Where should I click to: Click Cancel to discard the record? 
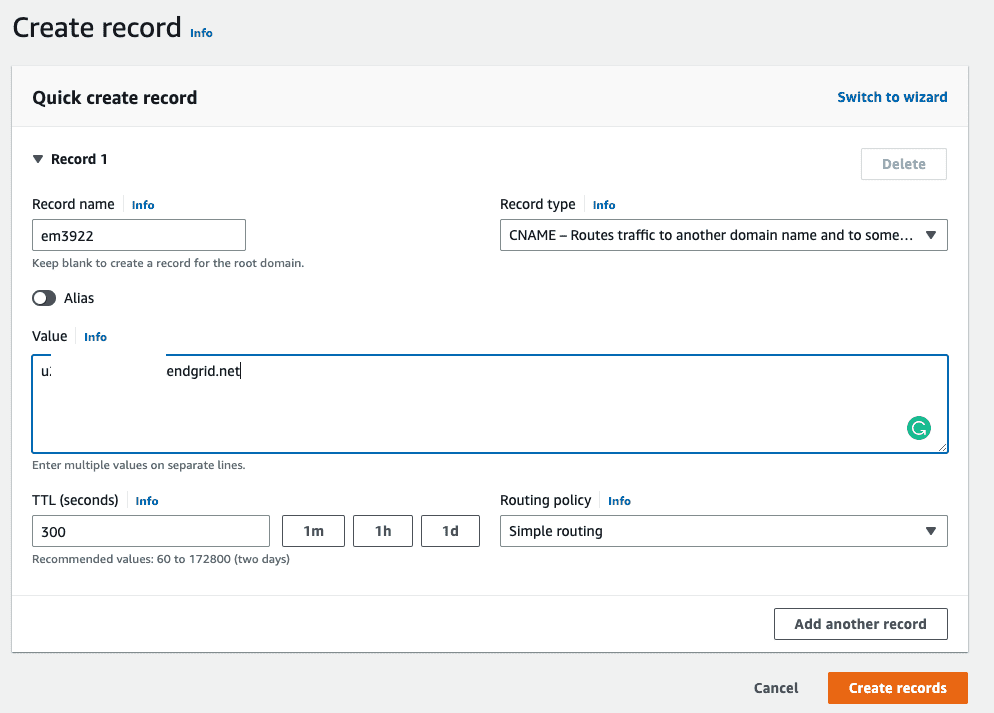[x=775, y=688]
